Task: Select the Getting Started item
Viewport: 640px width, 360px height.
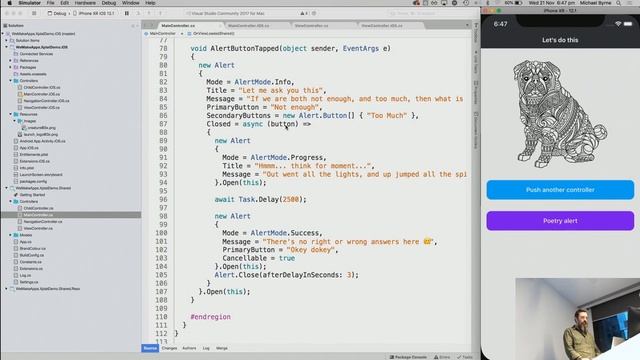Action: 32,195
